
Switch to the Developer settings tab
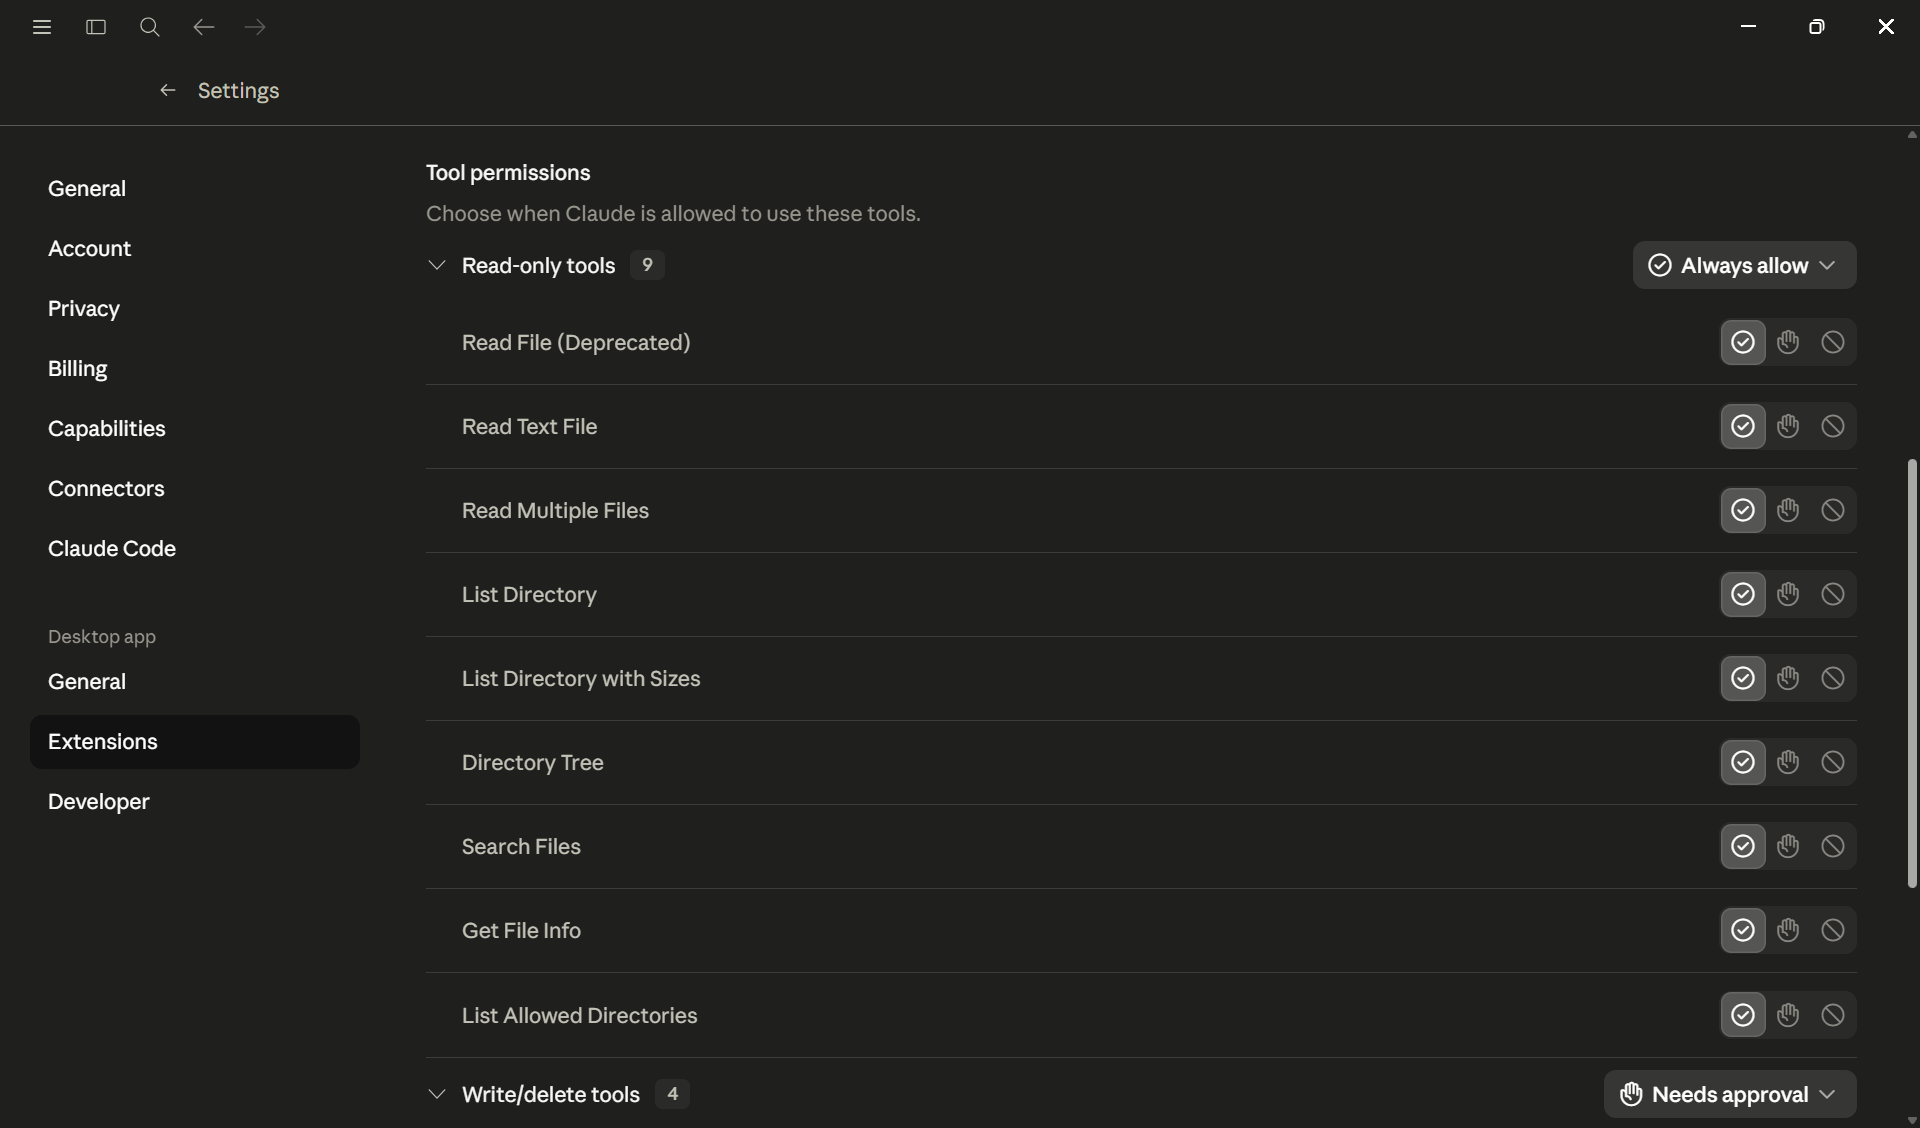click(99, 801)
